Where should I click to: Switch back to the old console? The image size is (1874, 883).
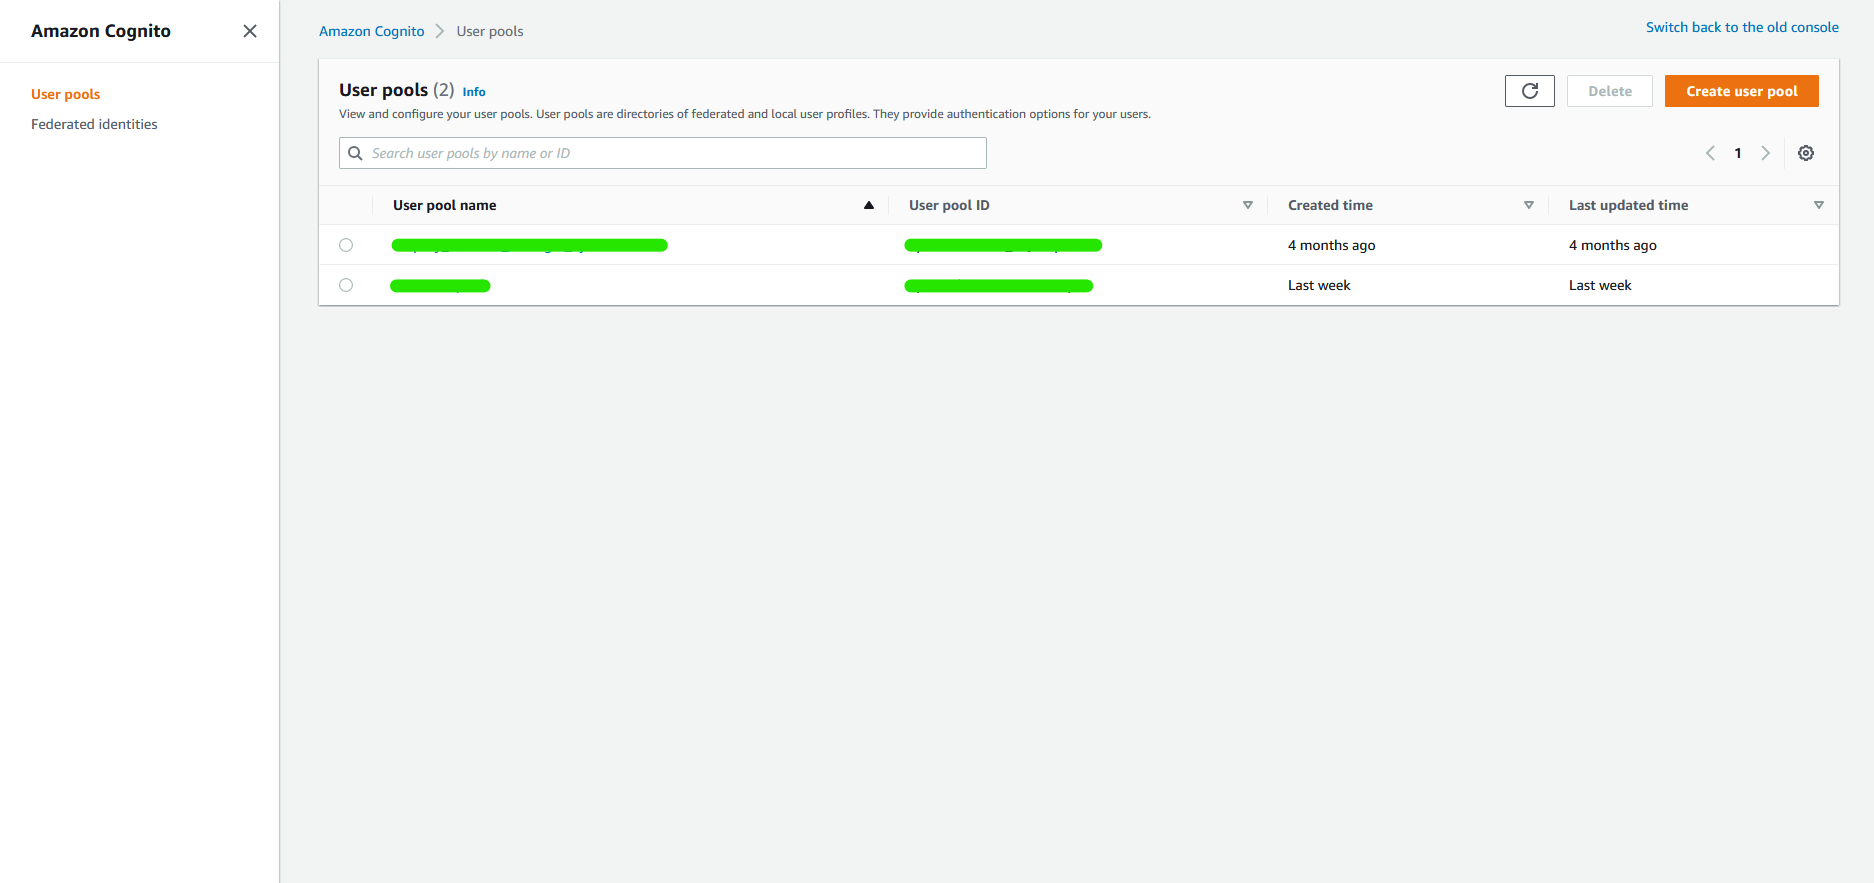(x=1742, y=27)
